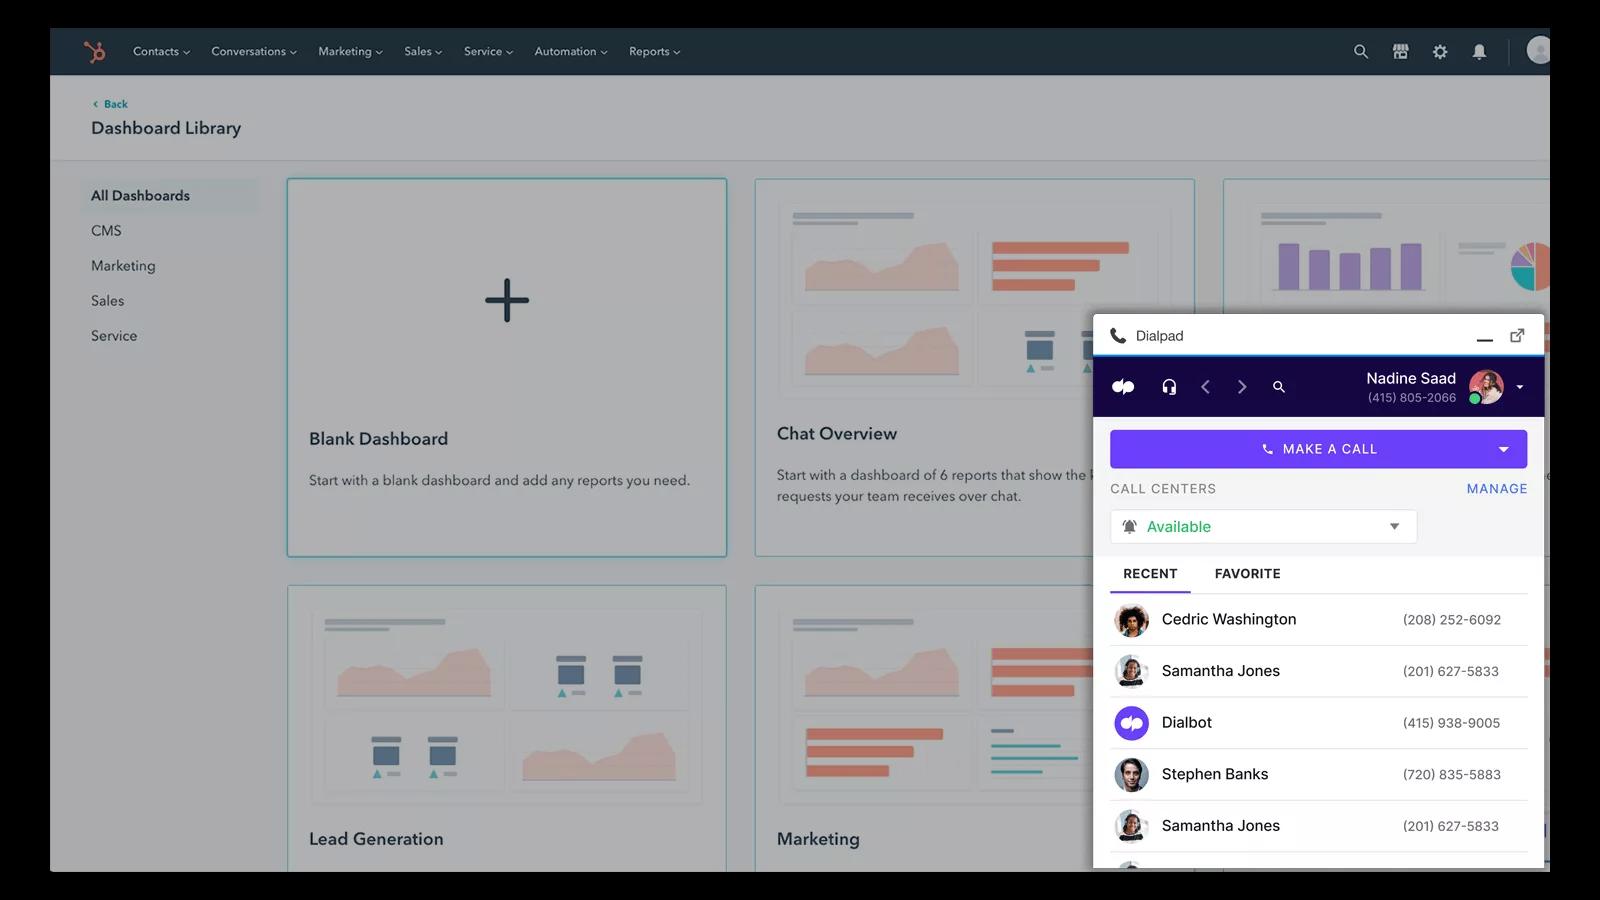Pop out the Dialpad widget
Image resolution: width=1600 pixels, height=900 pixels.
tap(1517, 335)
